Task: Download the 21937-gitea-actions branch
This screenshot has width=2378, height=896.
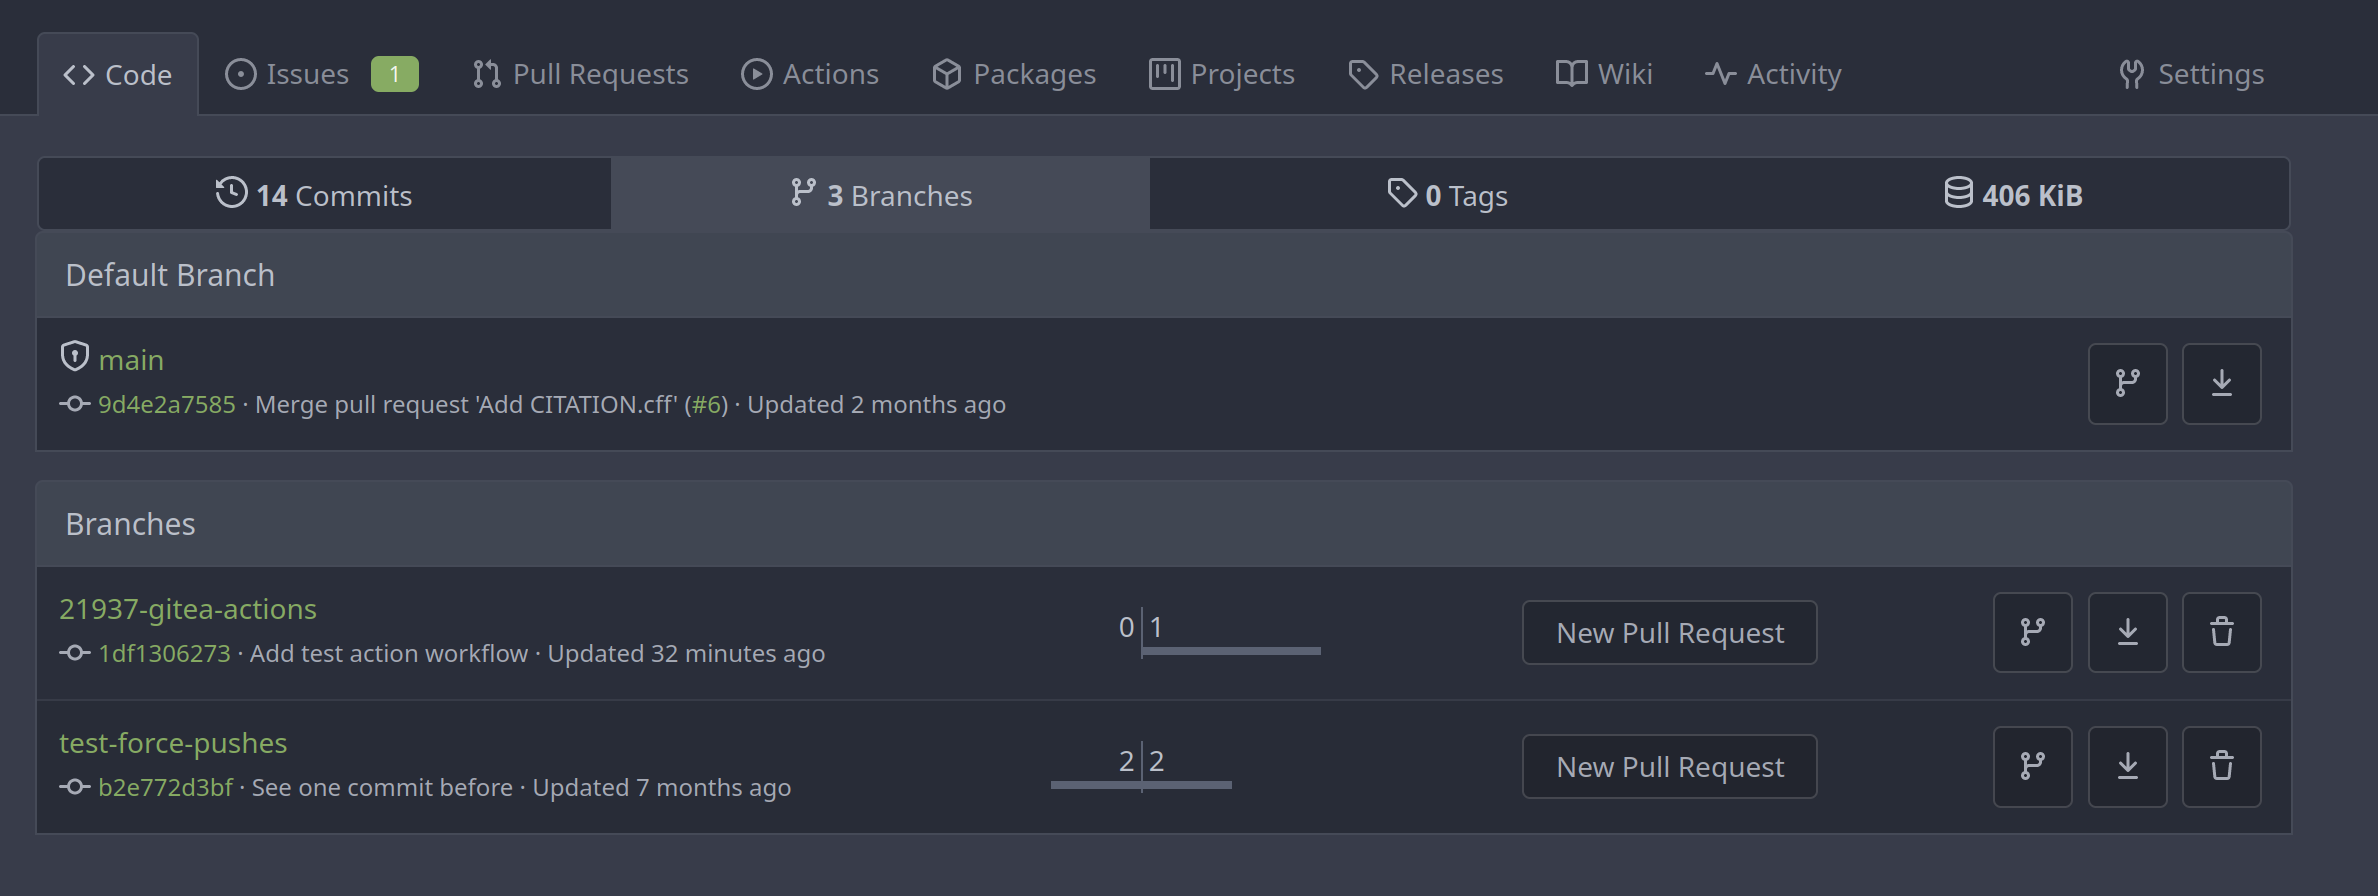Action: coord(2127,632)
